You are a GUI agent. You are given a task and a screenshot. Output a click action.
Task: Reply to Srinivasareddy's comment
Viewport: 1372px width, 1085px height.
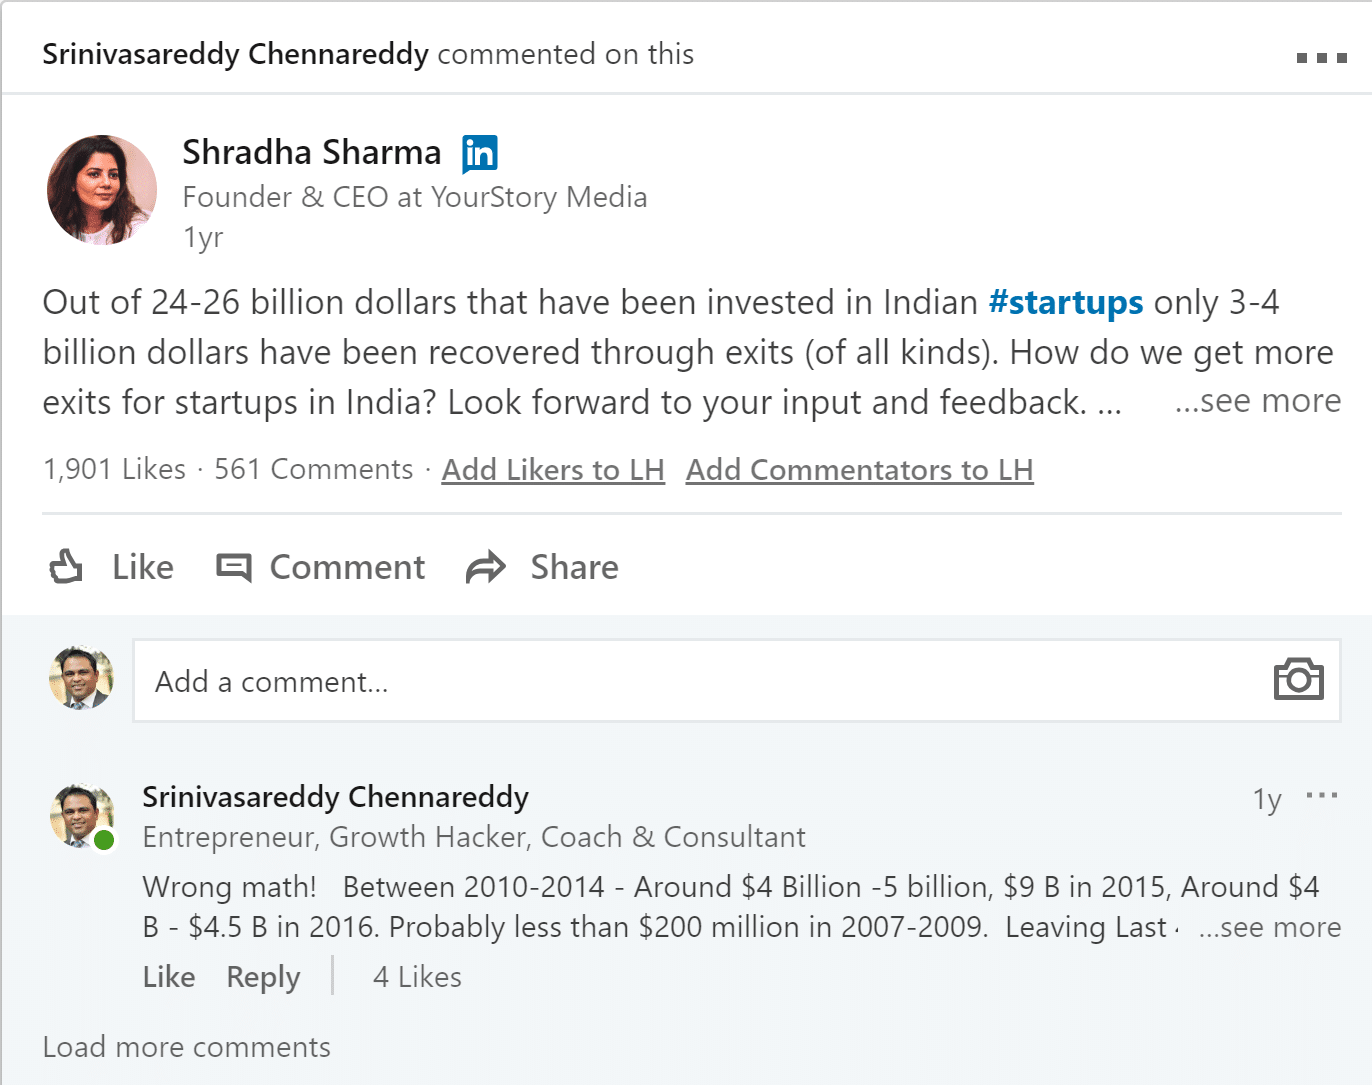[263, 977]
